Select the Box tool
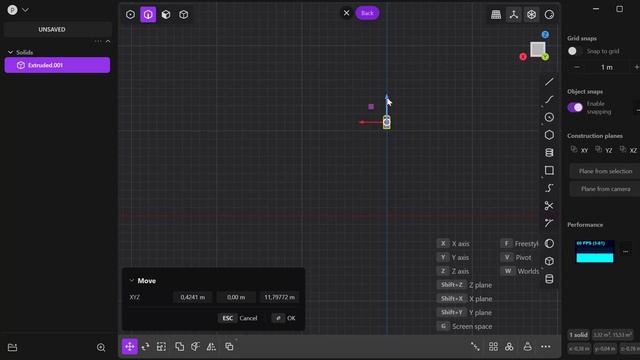640x360 pixels. (549, 261)
